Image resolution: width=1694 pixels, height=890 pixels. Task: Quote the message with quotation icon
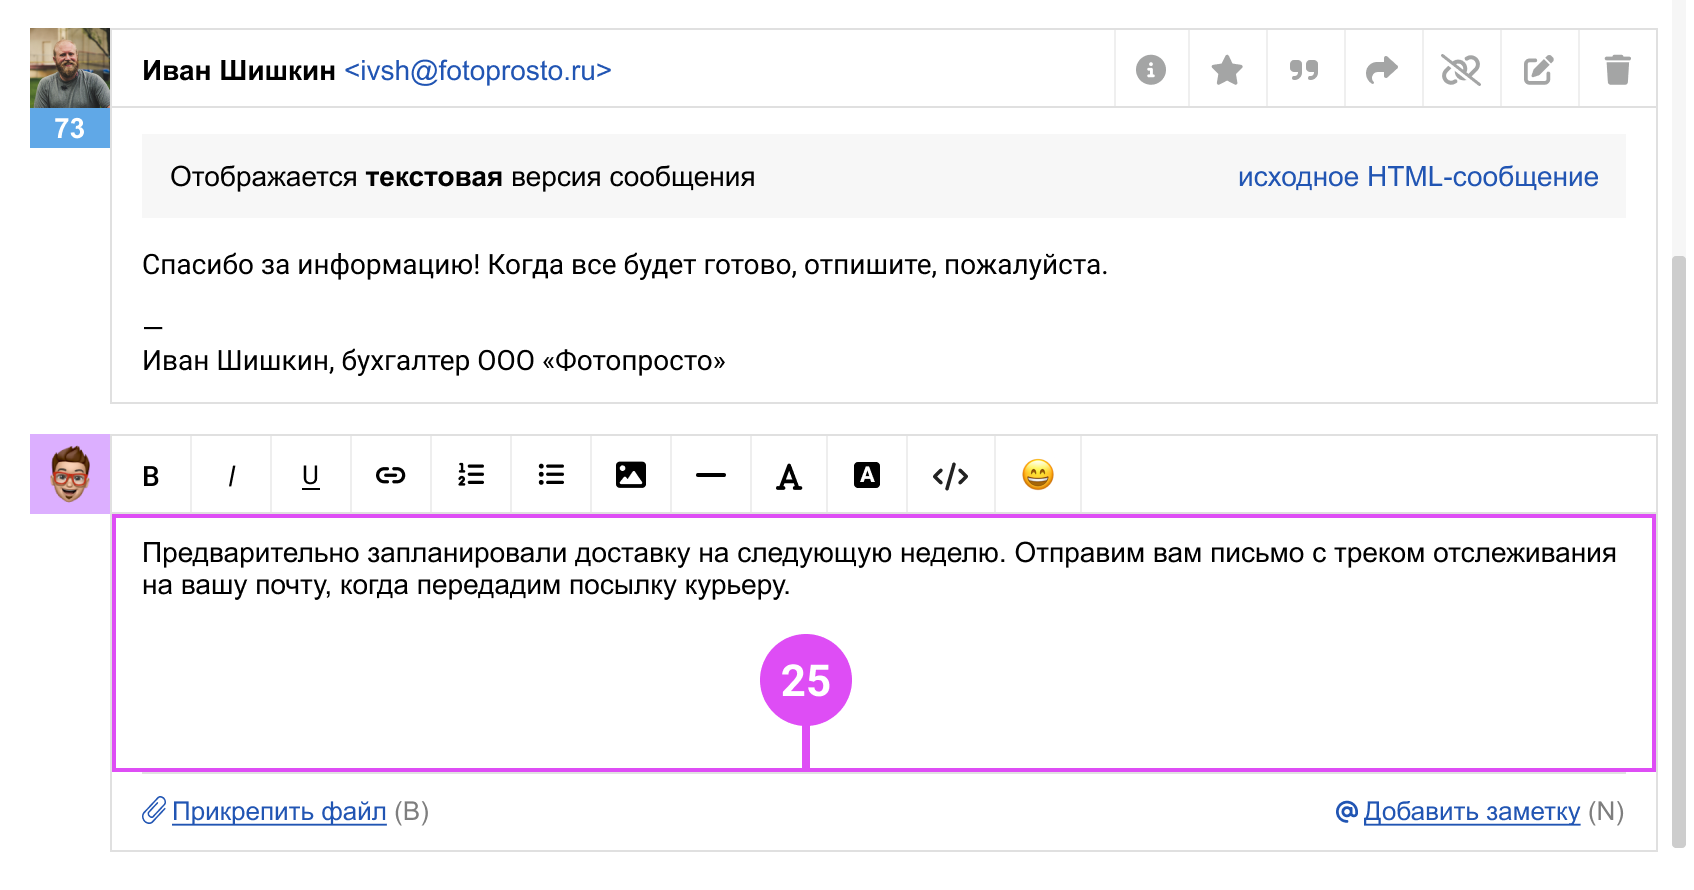(x=1304, y=70)
